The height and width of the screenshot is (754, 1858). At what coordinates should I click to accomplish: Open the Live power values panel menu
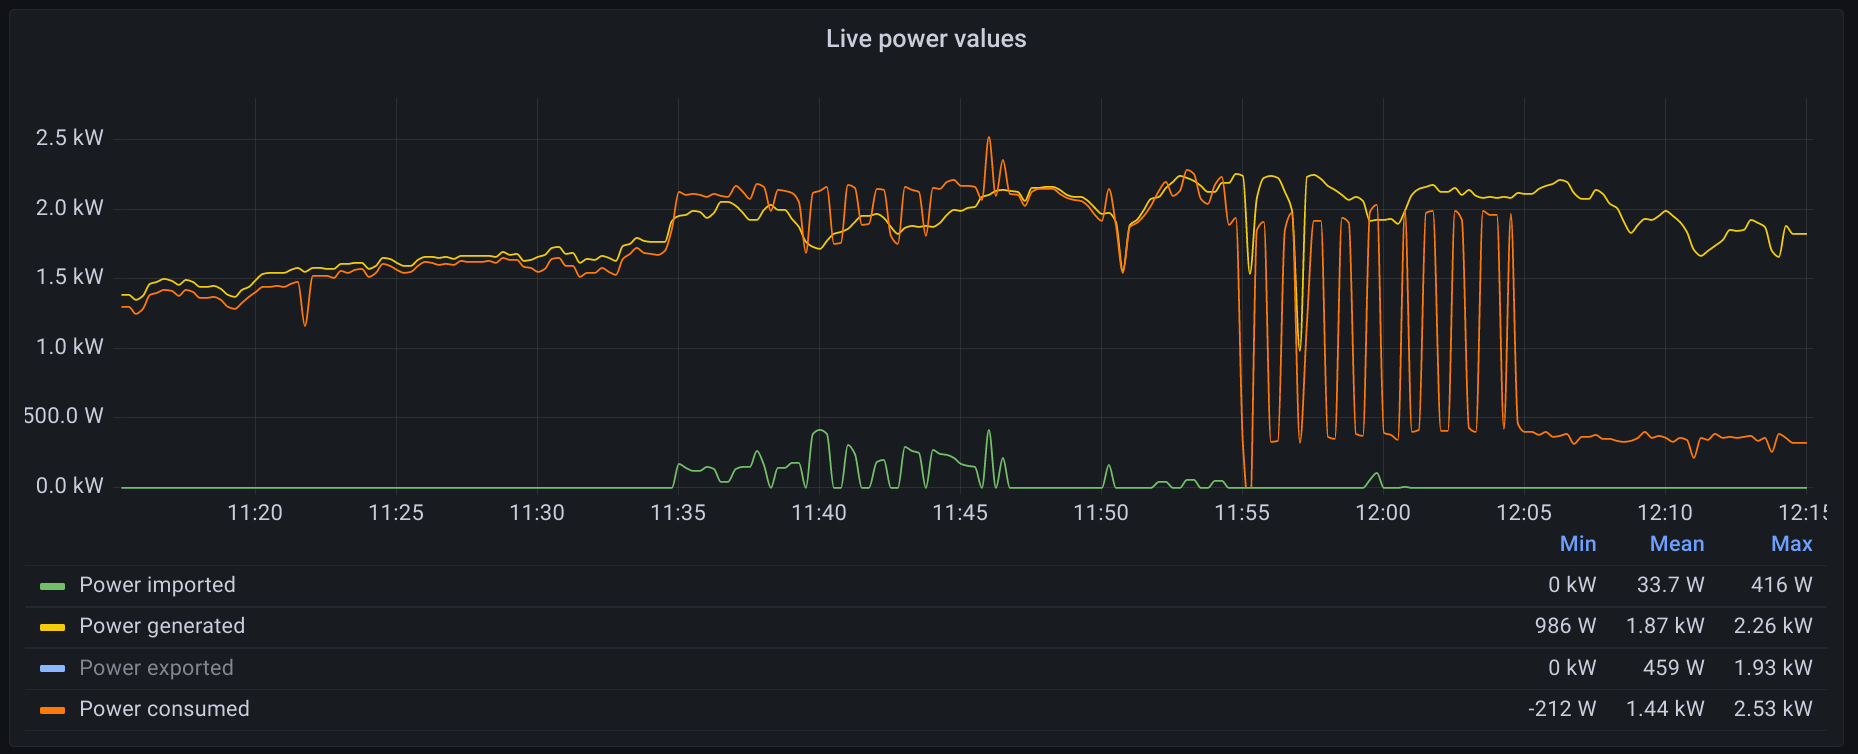[x=926, y=39]
